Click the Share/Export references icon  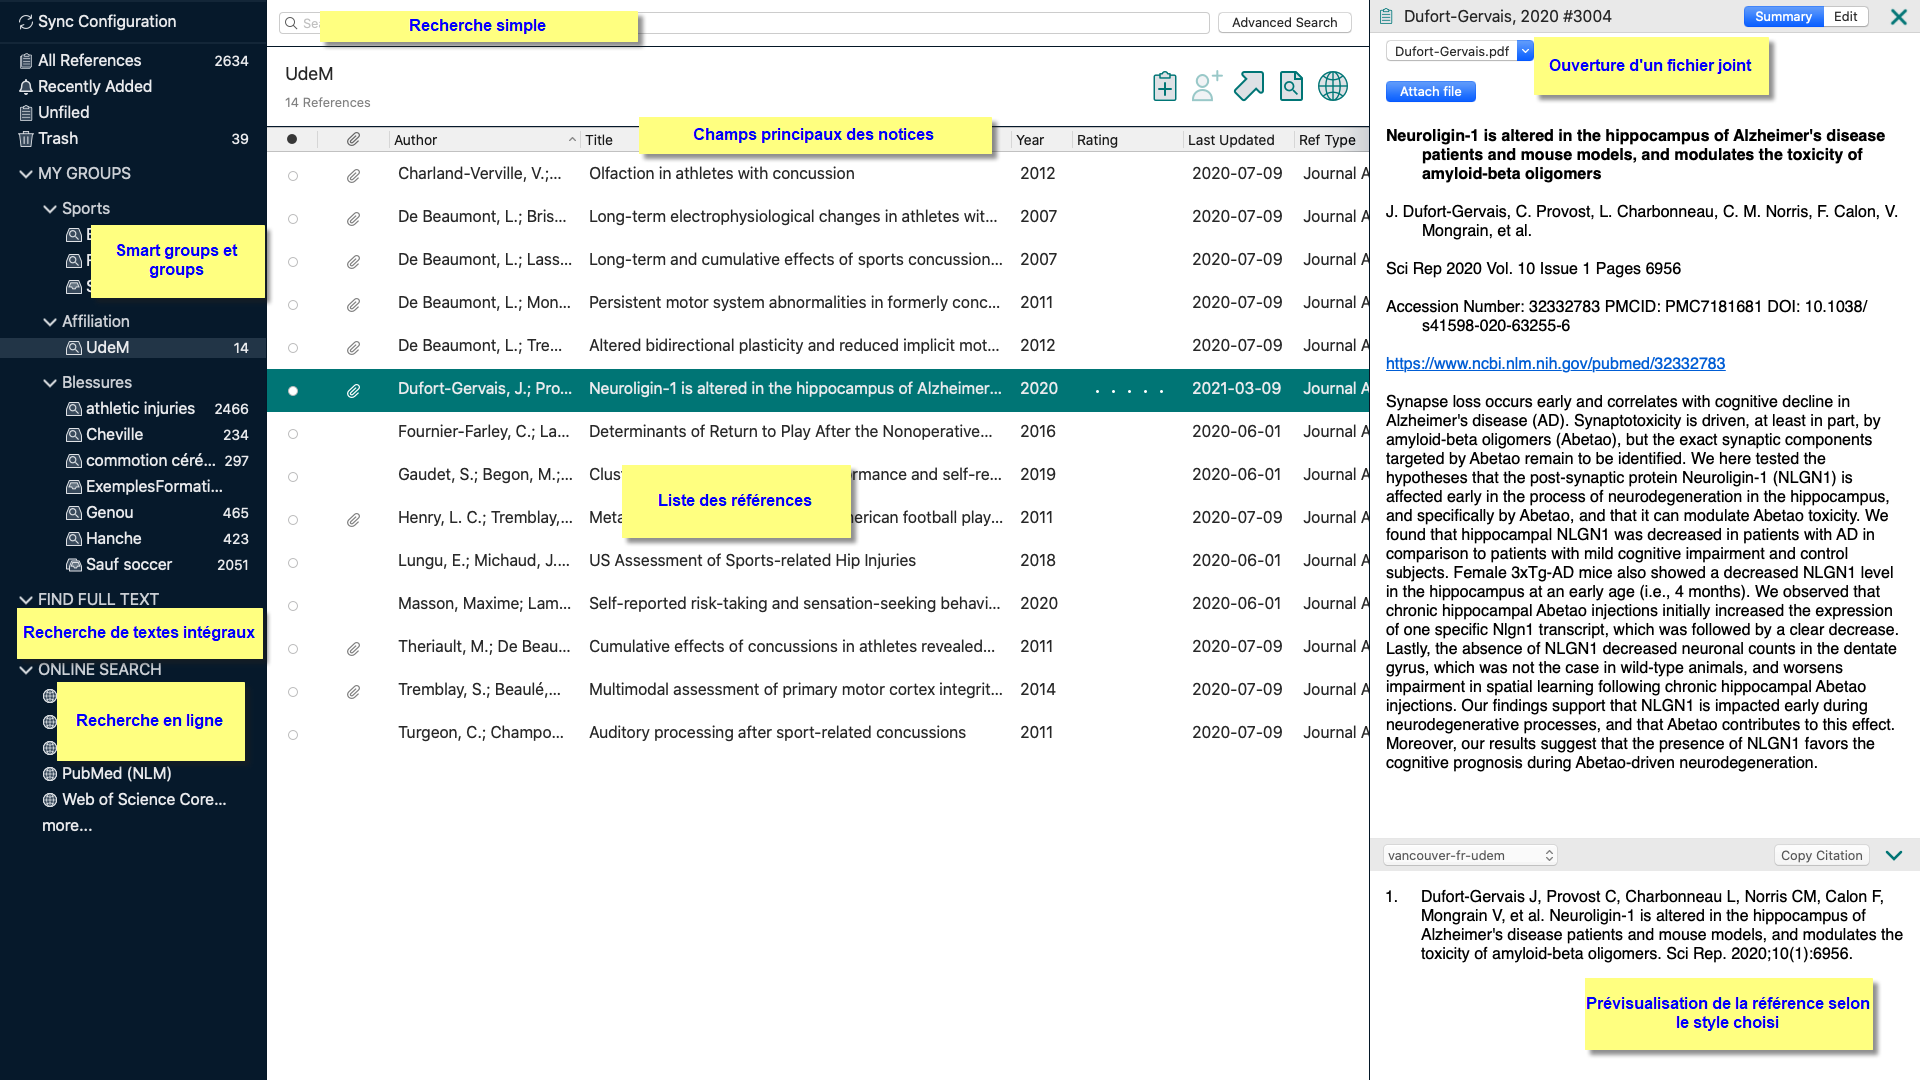(1247, 86)
